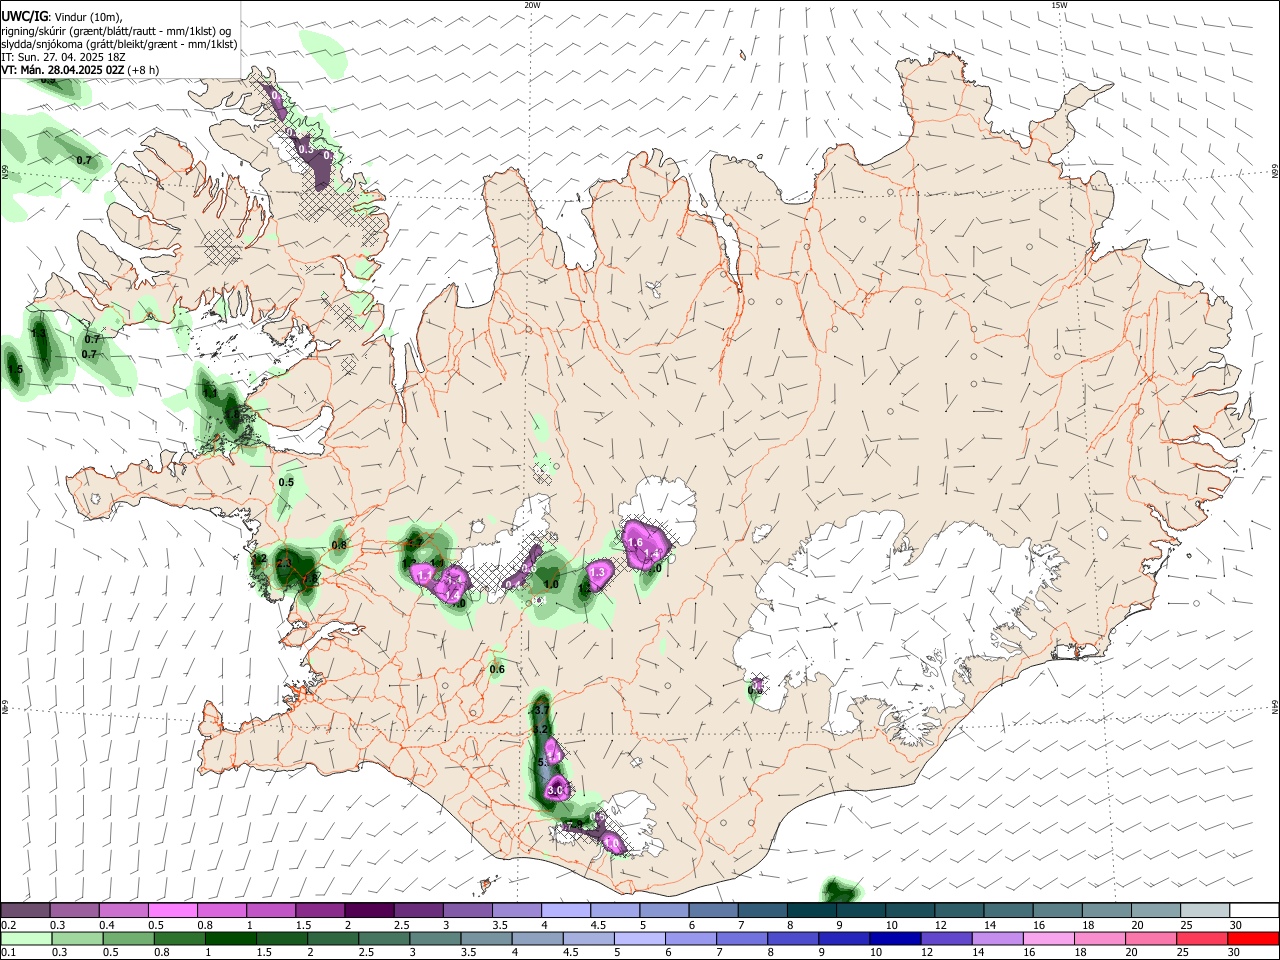
Task: Click the '64N' latitude label on right edge
Action: (x=1274, y=706)
